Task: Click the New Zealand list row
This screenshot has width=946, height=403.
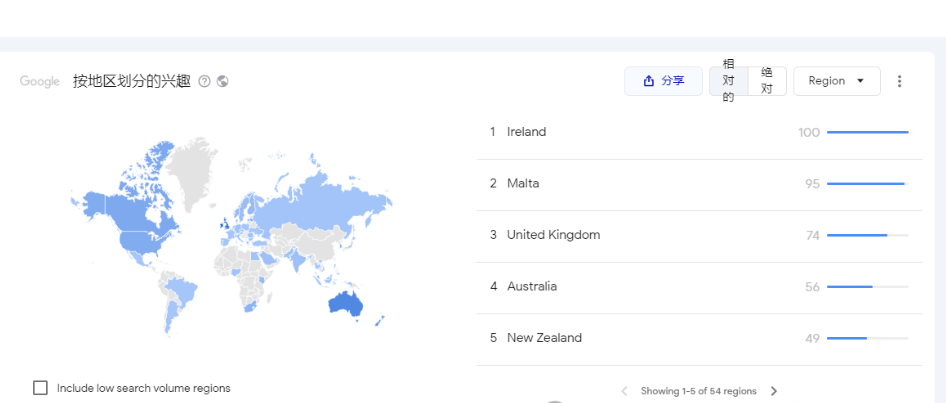Action: [x=544, y=338]
